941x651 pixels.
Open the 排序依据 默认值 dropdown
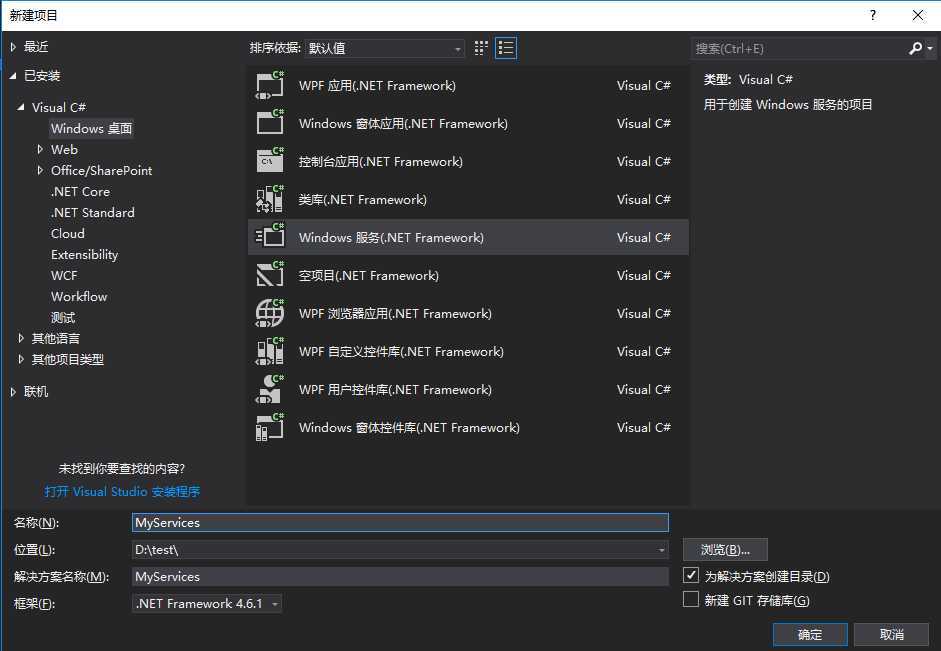tap(385, 48)
